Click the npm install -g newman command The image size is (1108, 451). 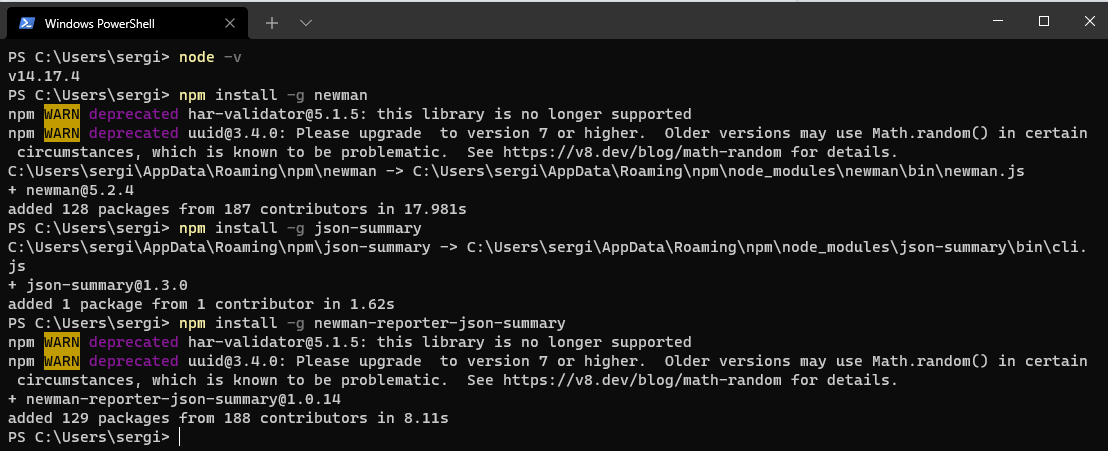pos(273,95)
